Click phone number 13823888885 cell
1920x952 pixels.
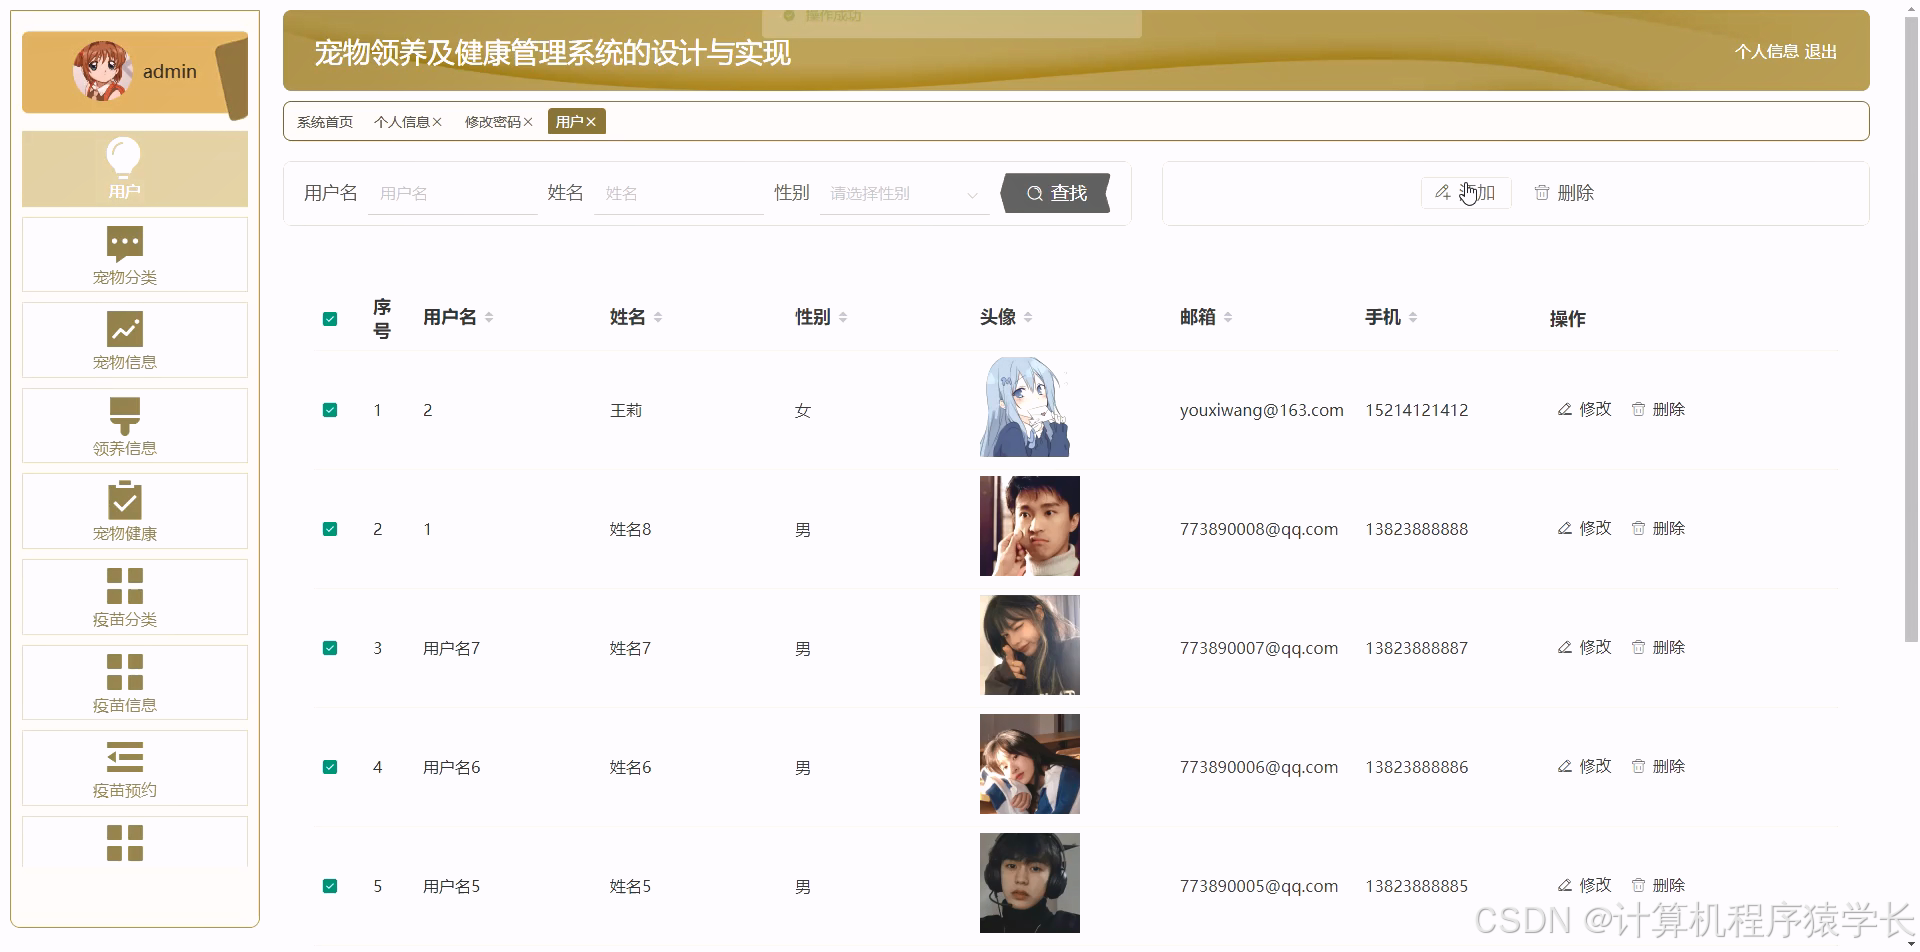[x=1417, y=886]
